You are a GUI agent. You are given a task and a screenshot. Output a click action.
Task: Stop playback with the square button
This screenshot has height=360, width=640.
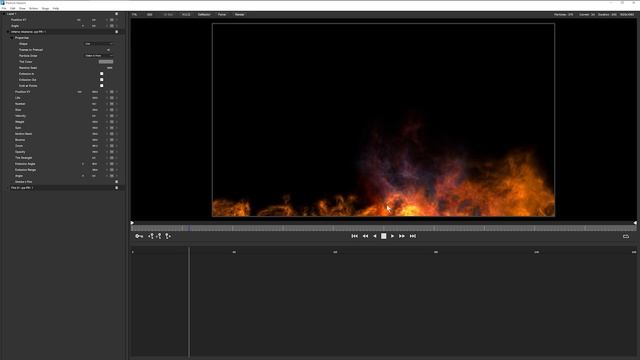coord(384,236)
